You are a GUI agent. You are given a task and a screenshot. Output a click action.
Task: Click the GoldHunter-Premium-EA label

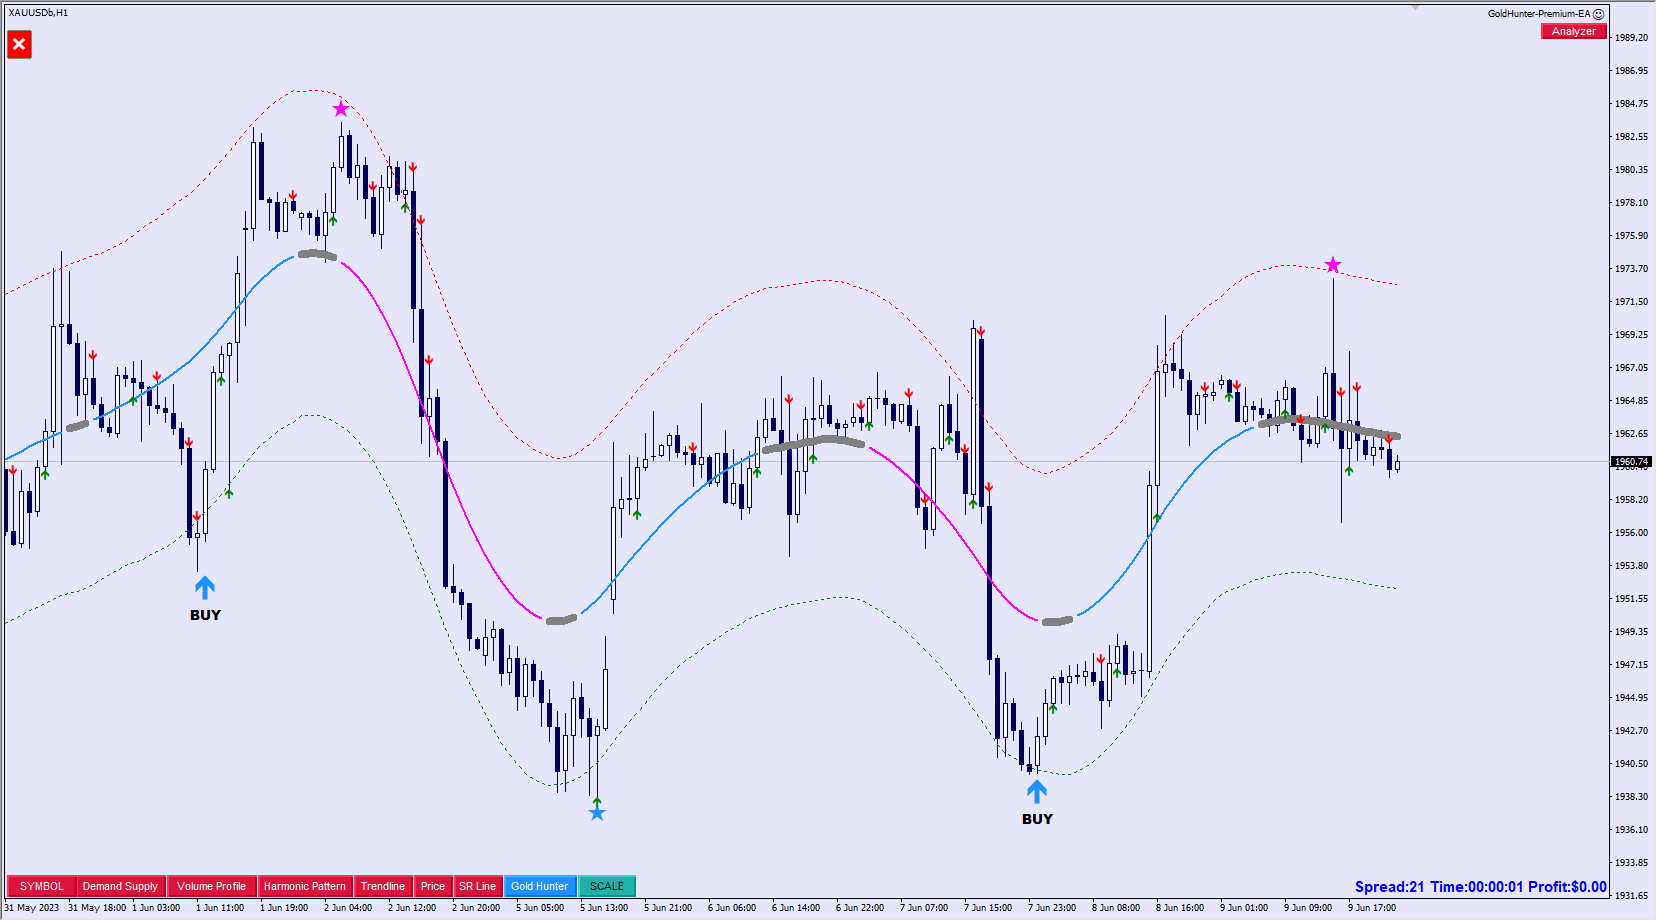tap(1539, 14)
